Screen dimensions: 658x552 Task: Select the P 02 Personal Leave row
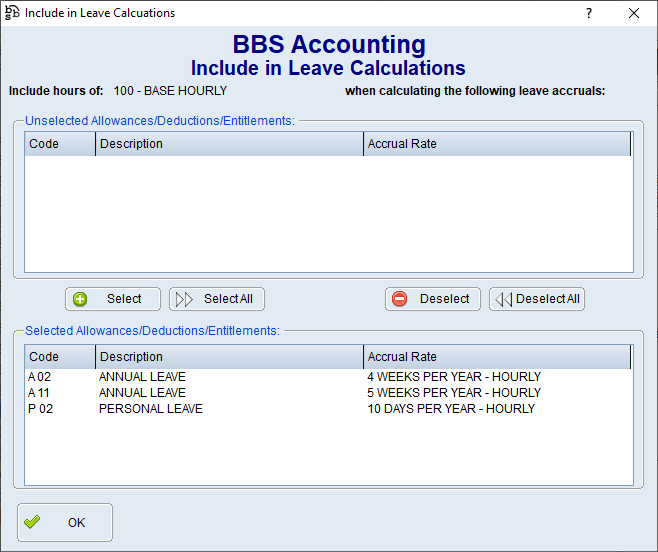tap(150, 409)
